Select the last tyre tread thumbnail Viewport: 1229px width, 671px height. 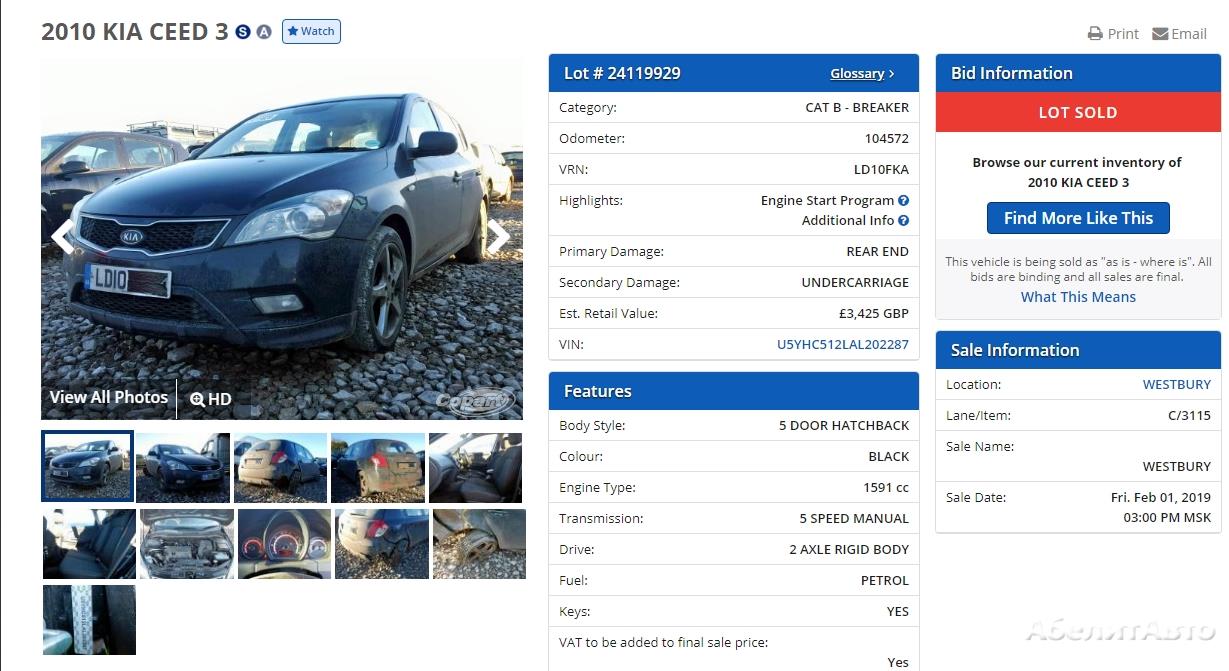tap(89, 620)
